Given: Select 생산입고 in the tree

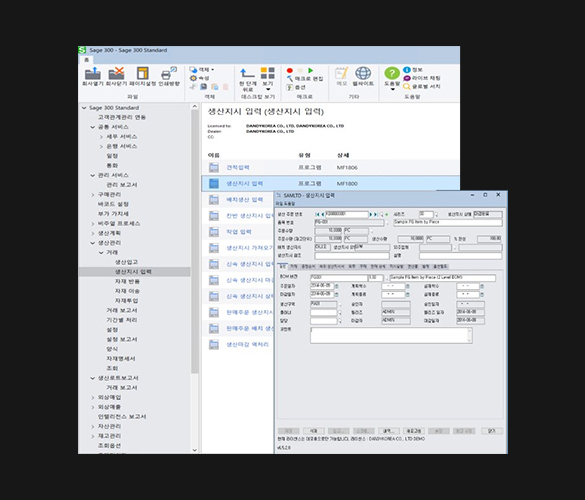Looking at the screenshot, I should point(126,262).
